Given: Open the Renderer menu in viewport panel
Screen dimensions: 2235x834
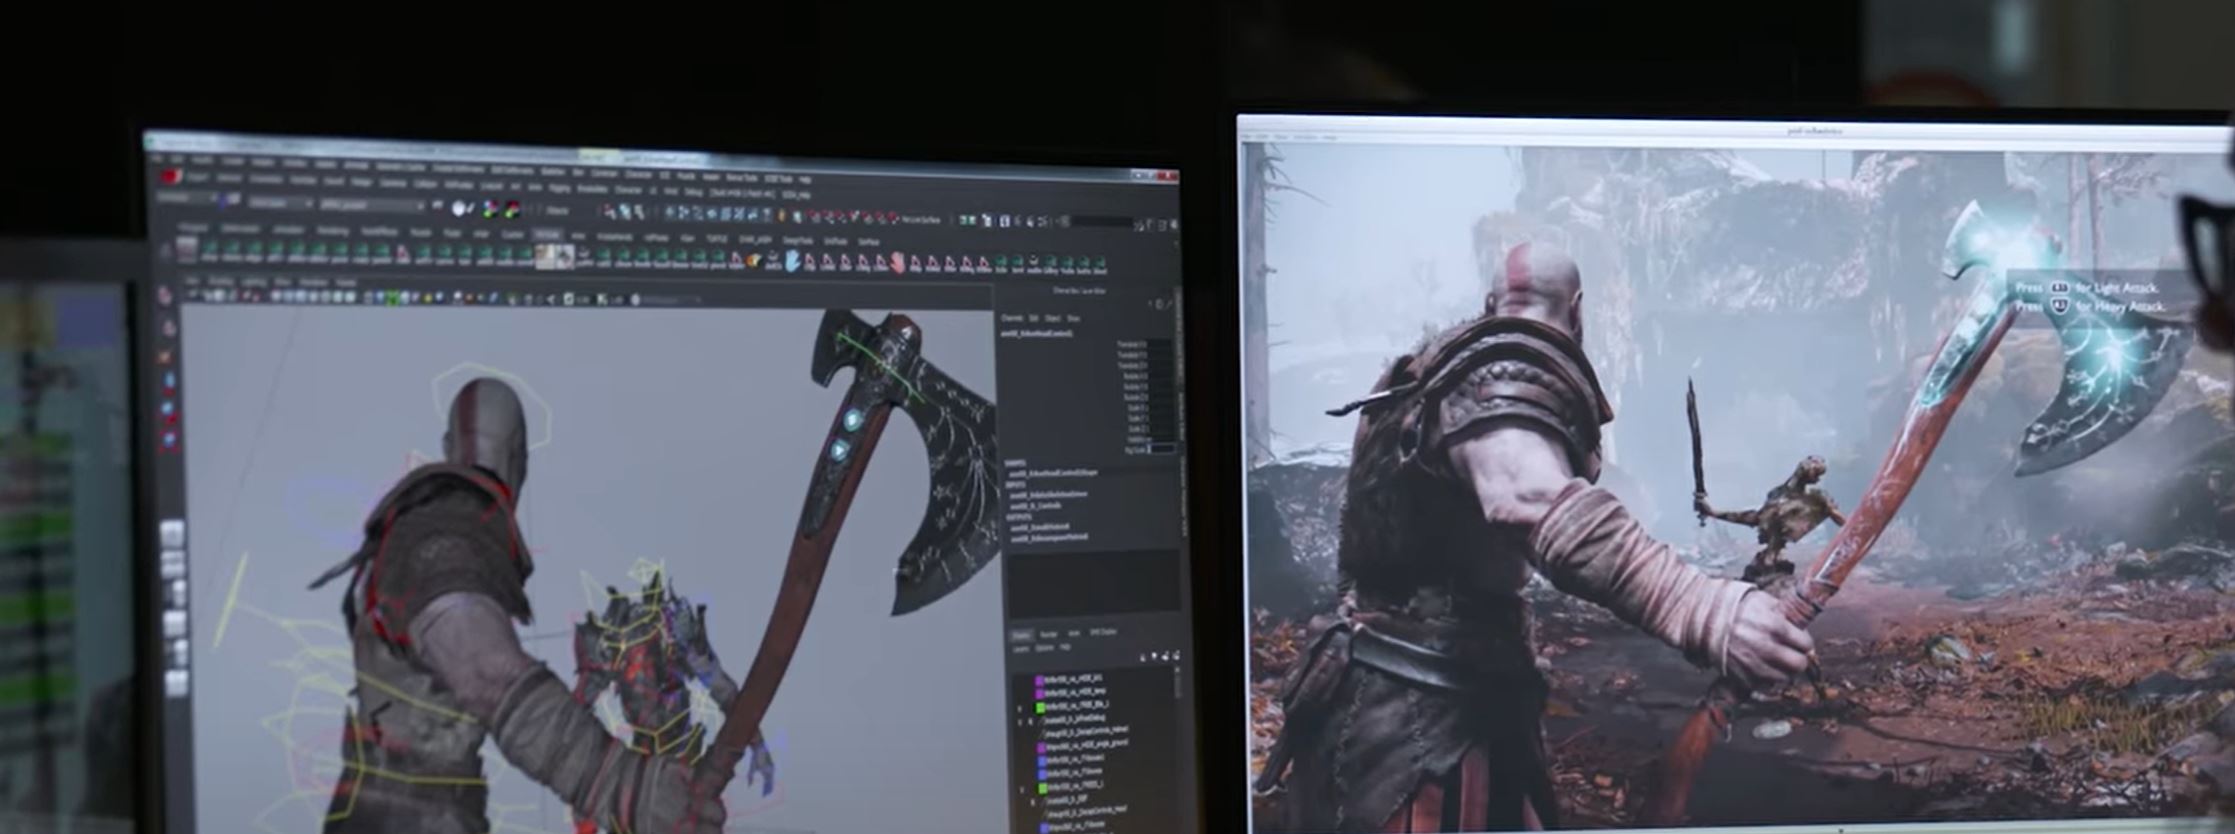Looking at the screenshot, I should click(x=313, y=283).
